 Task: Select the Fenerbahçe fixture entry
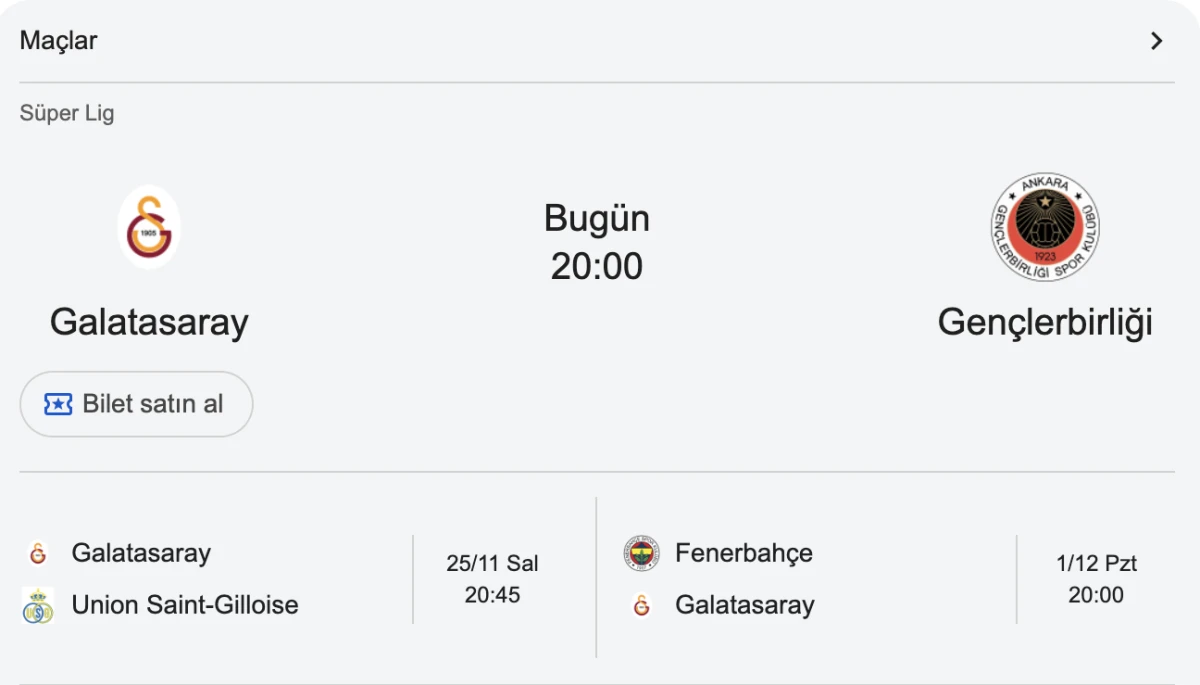(x=745, y=552)
